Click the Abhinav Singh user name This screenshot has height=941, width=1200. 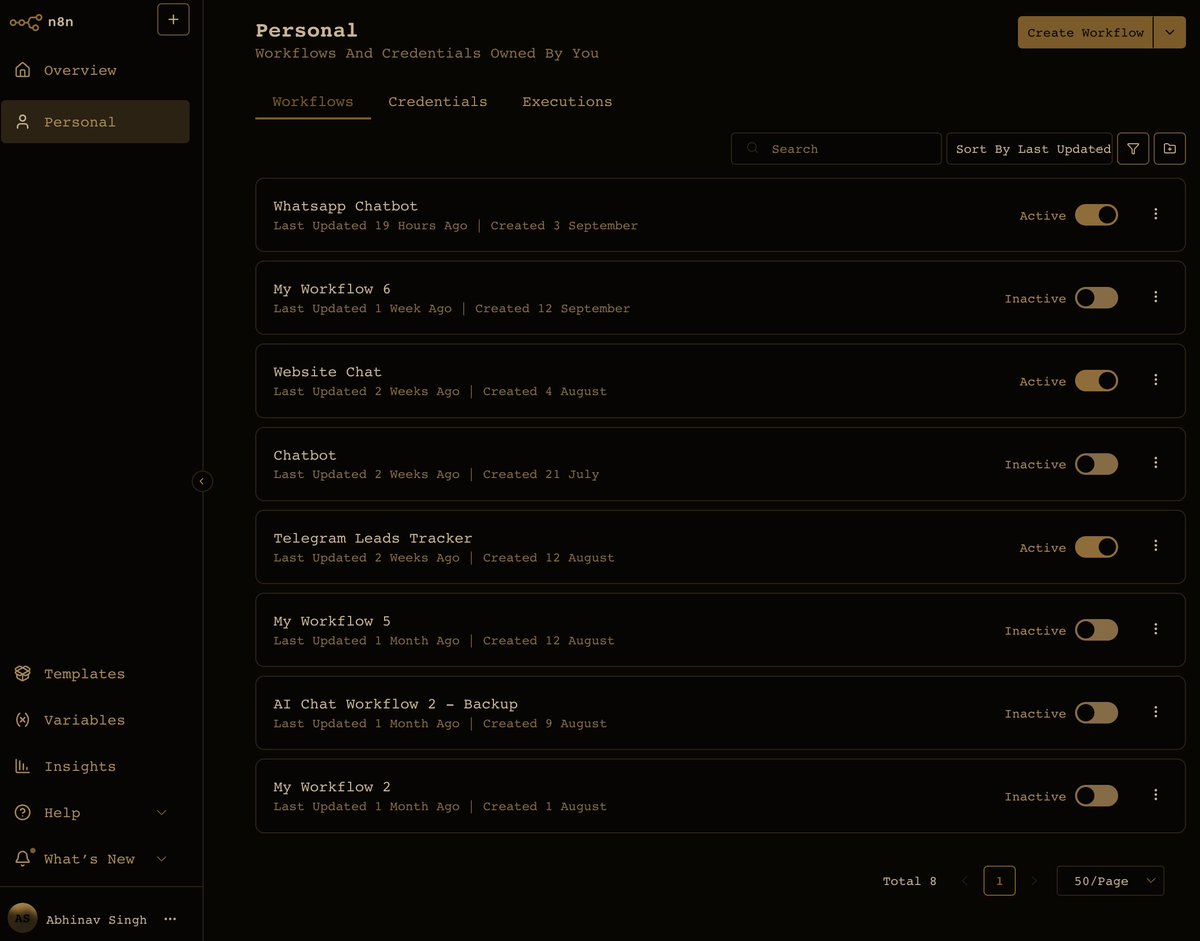(96, 919)
